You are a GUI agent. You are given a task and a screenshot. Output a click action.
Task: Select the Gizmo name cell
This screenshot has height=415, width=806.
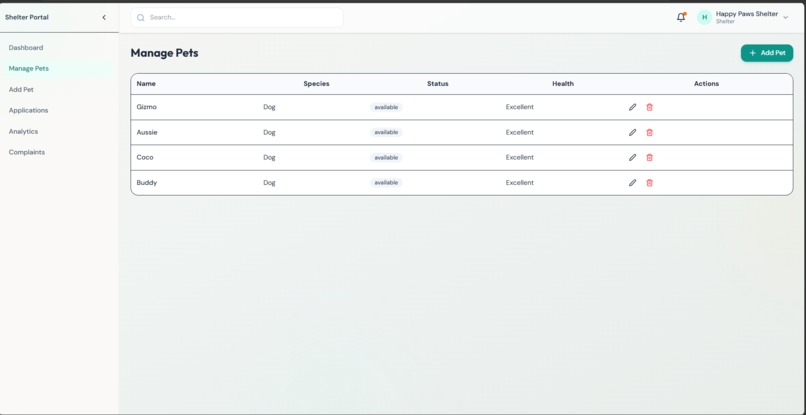[x=146, y=107]
